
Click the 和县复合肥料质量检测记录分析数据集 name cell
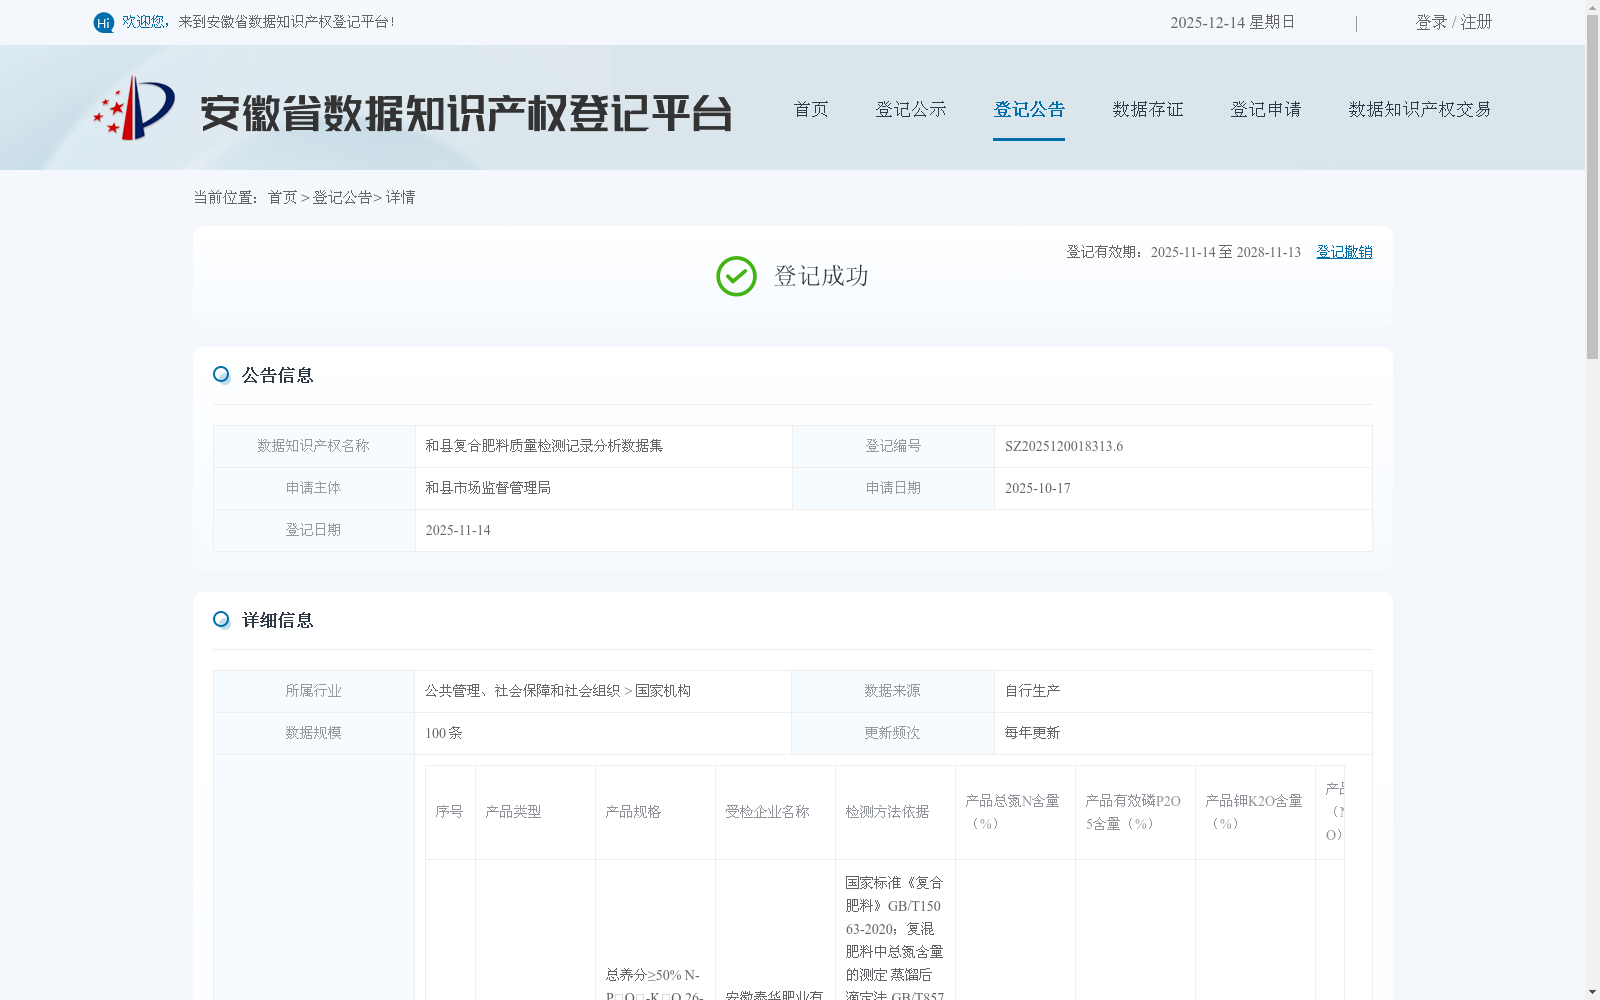pos(603,446)
